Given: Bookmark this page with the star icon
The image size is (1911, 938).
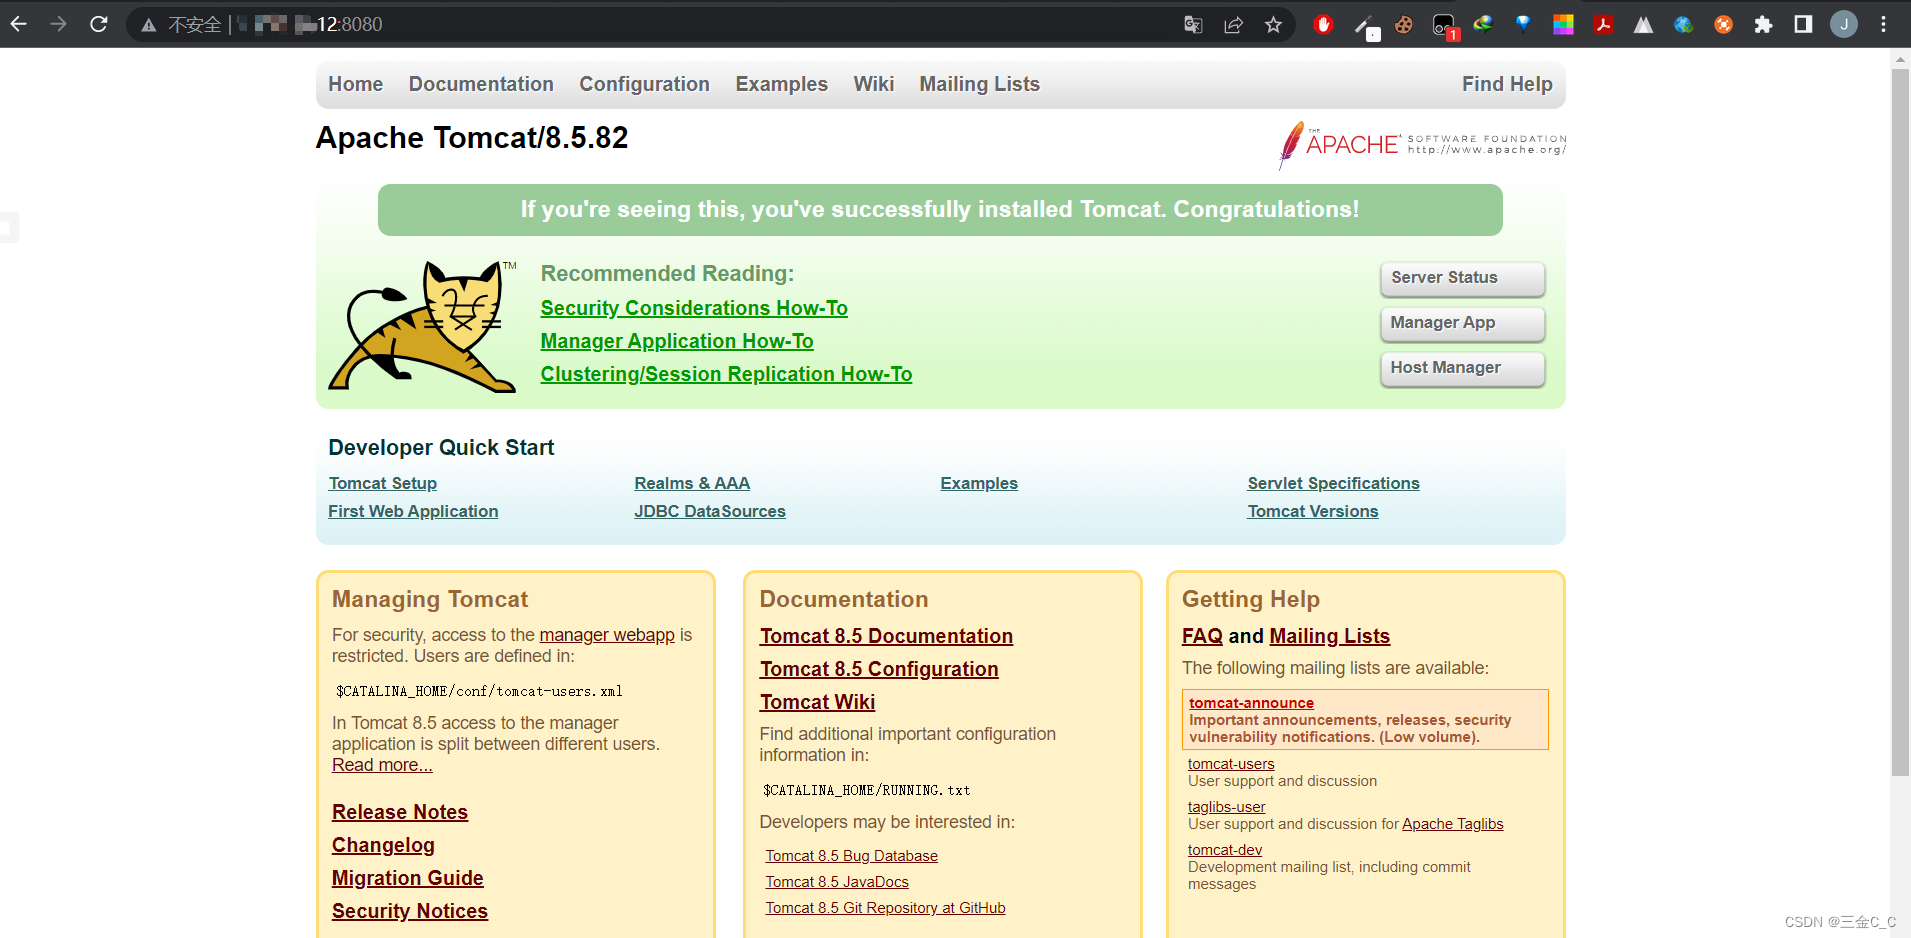Looking at the screenshot, I should 1273,25.
